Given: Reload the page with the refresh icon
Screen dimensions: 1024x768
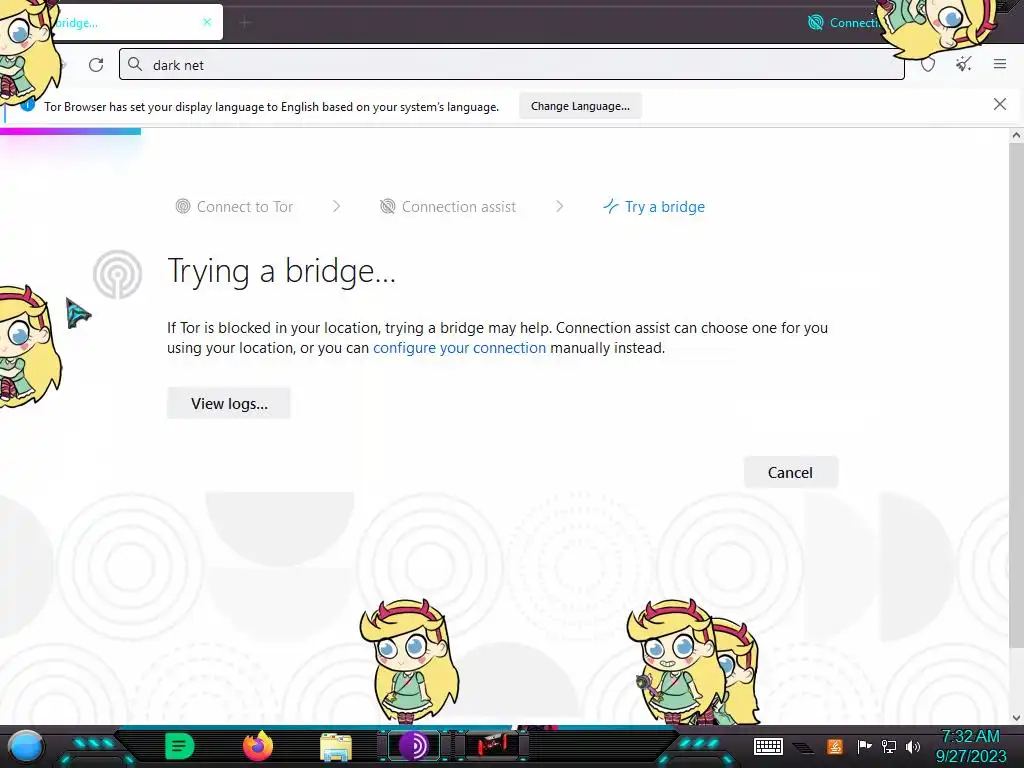Looking at the screenshot, I should click(x=96, y=65).
